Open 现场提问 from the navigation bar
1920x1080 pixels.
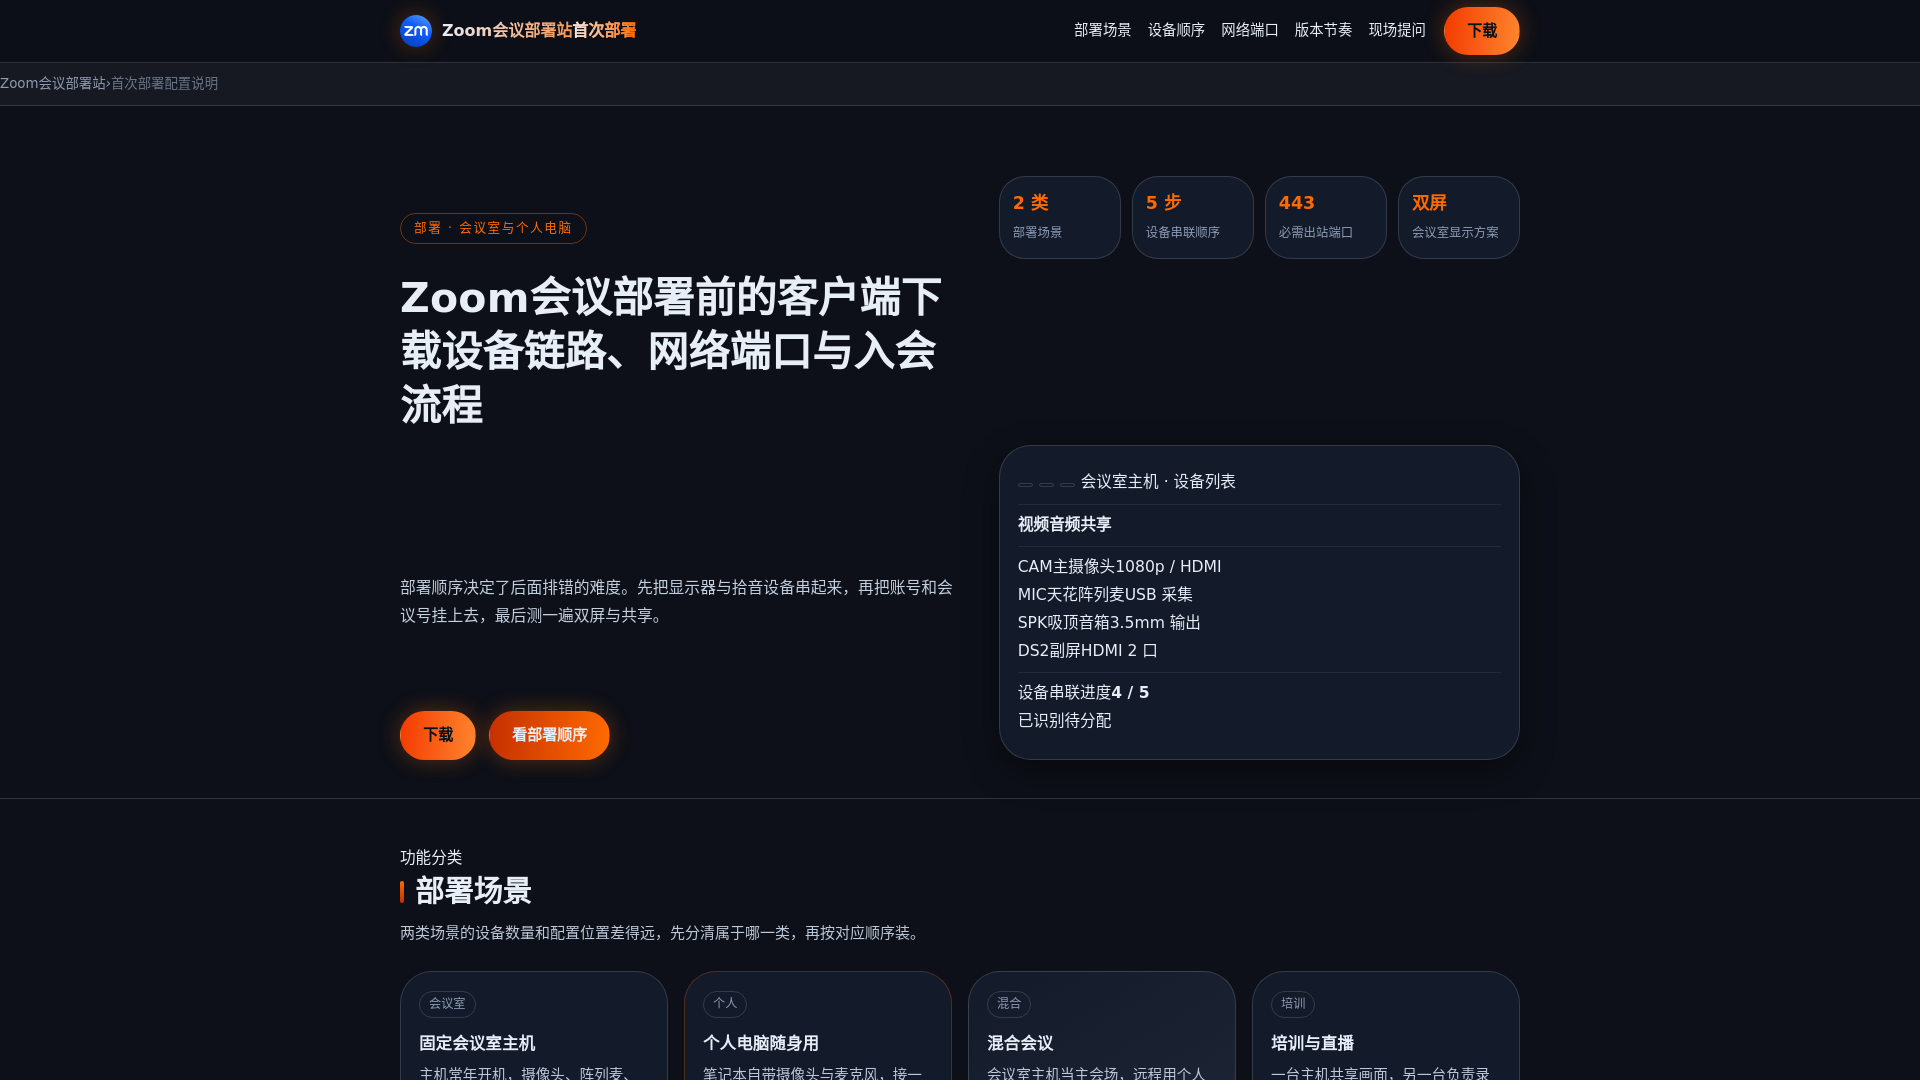pyautogui.click(x=1397, y=31)
